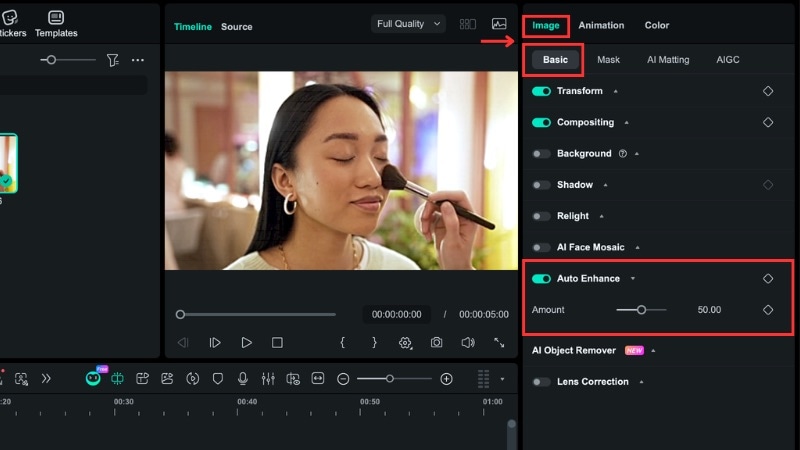Select the AIGC sub-tab
This screenshot has width=800, height=450.
click(x=728, y=60)
